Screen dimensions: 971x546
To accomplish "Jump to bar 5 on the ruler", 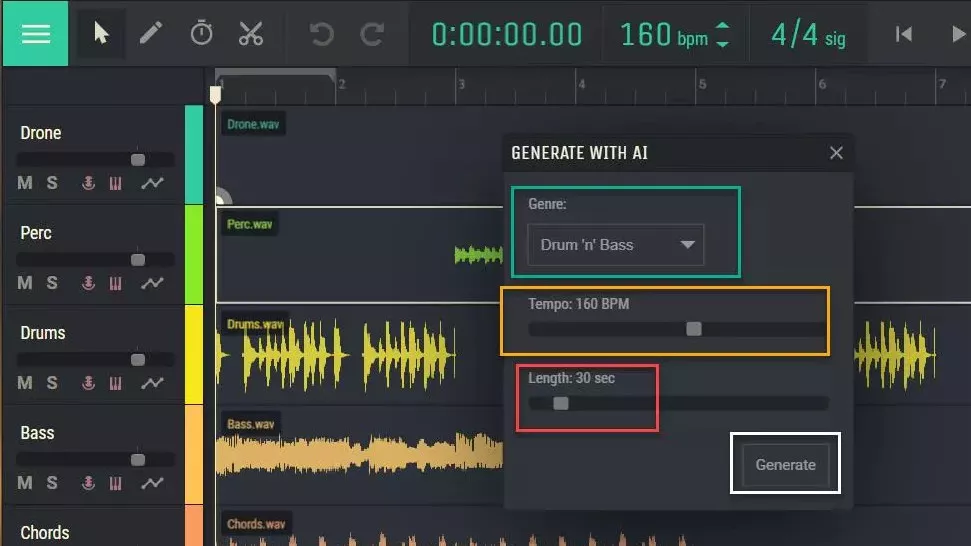I will [701, 85].
